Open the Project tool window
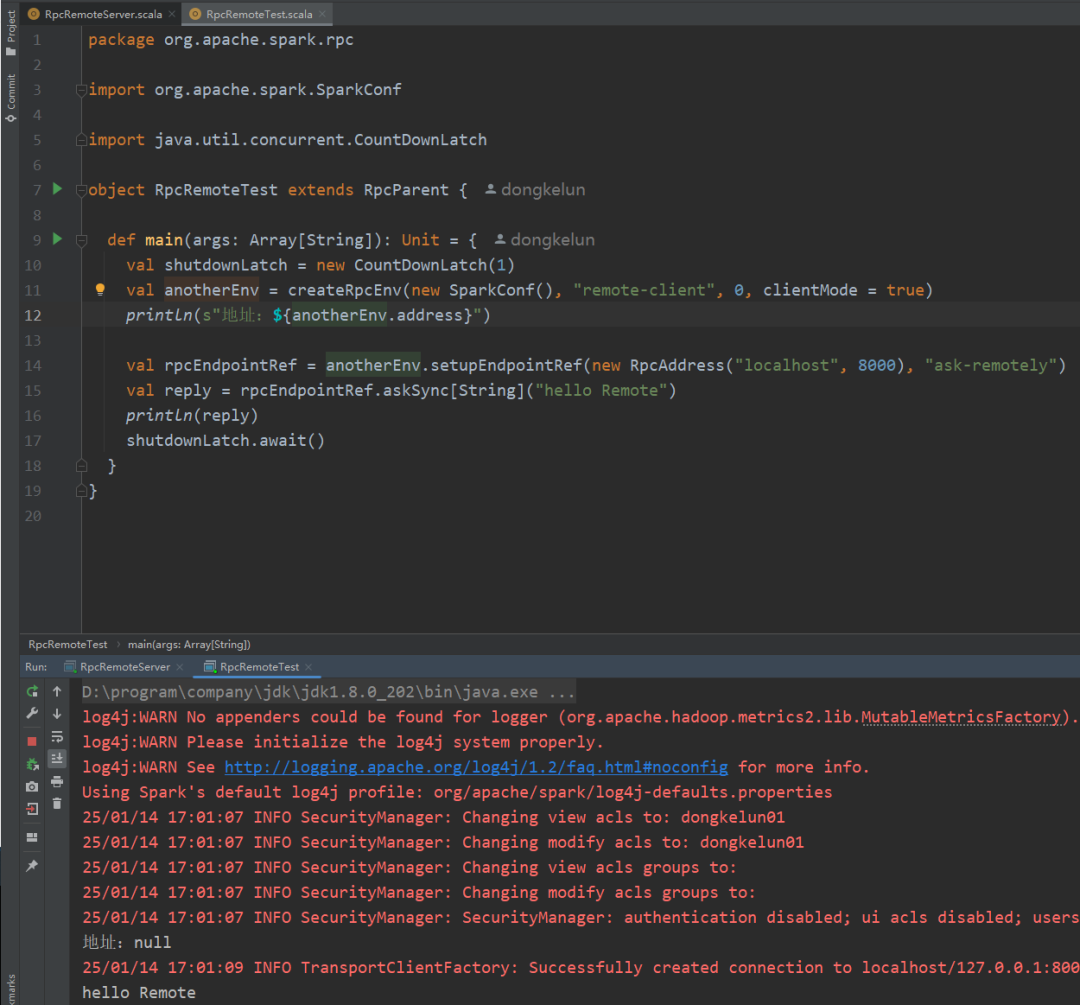This screenshot has width=1080, height=1005. pos(10,35)
